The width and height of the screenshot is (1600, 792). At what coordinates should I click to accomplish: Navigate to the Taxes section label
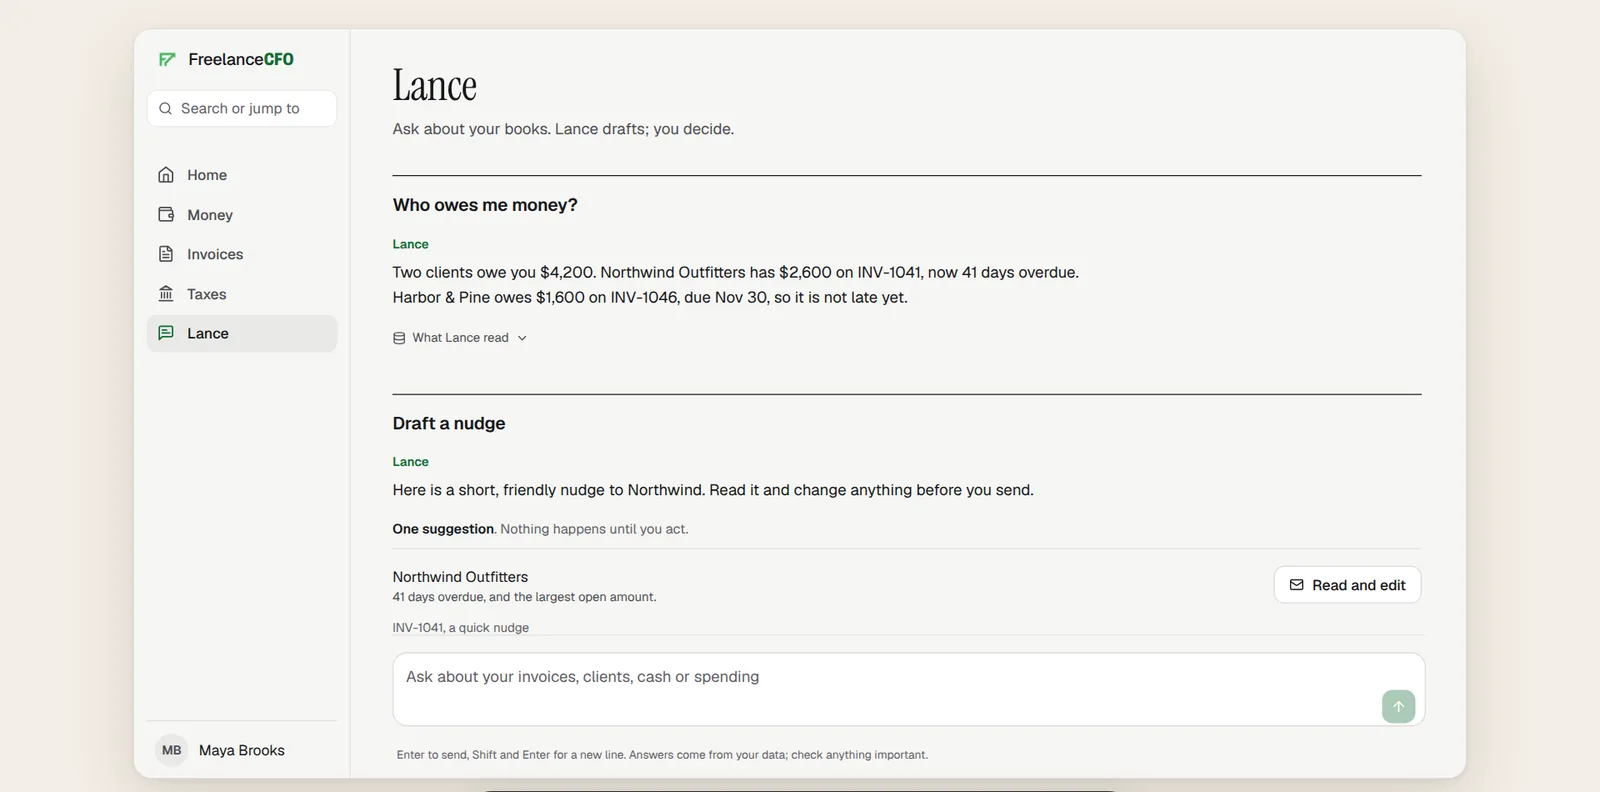[x=206, y=294]
